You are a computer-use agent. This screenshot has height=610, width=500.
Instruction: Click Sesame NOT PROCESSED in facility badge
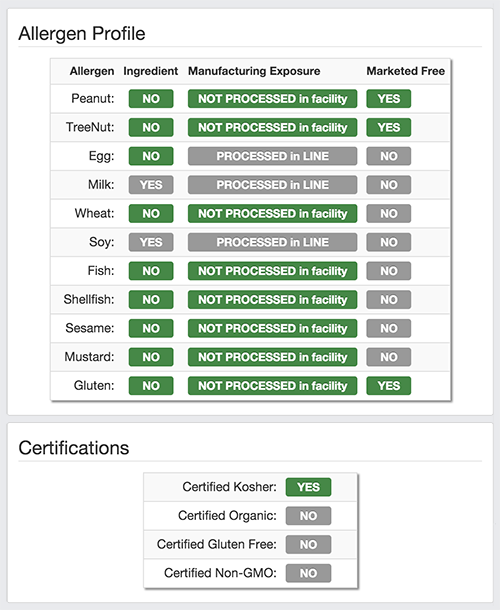(x=272, y=328)
